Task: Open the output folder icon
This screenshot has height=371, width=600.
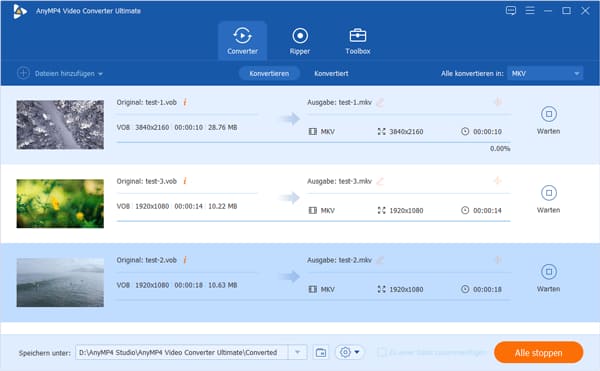Action: 321,352
